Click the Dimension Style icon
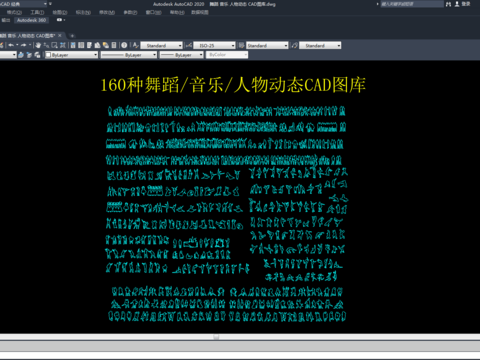Viewport: 480px width, 360px height. click(189, 45)
